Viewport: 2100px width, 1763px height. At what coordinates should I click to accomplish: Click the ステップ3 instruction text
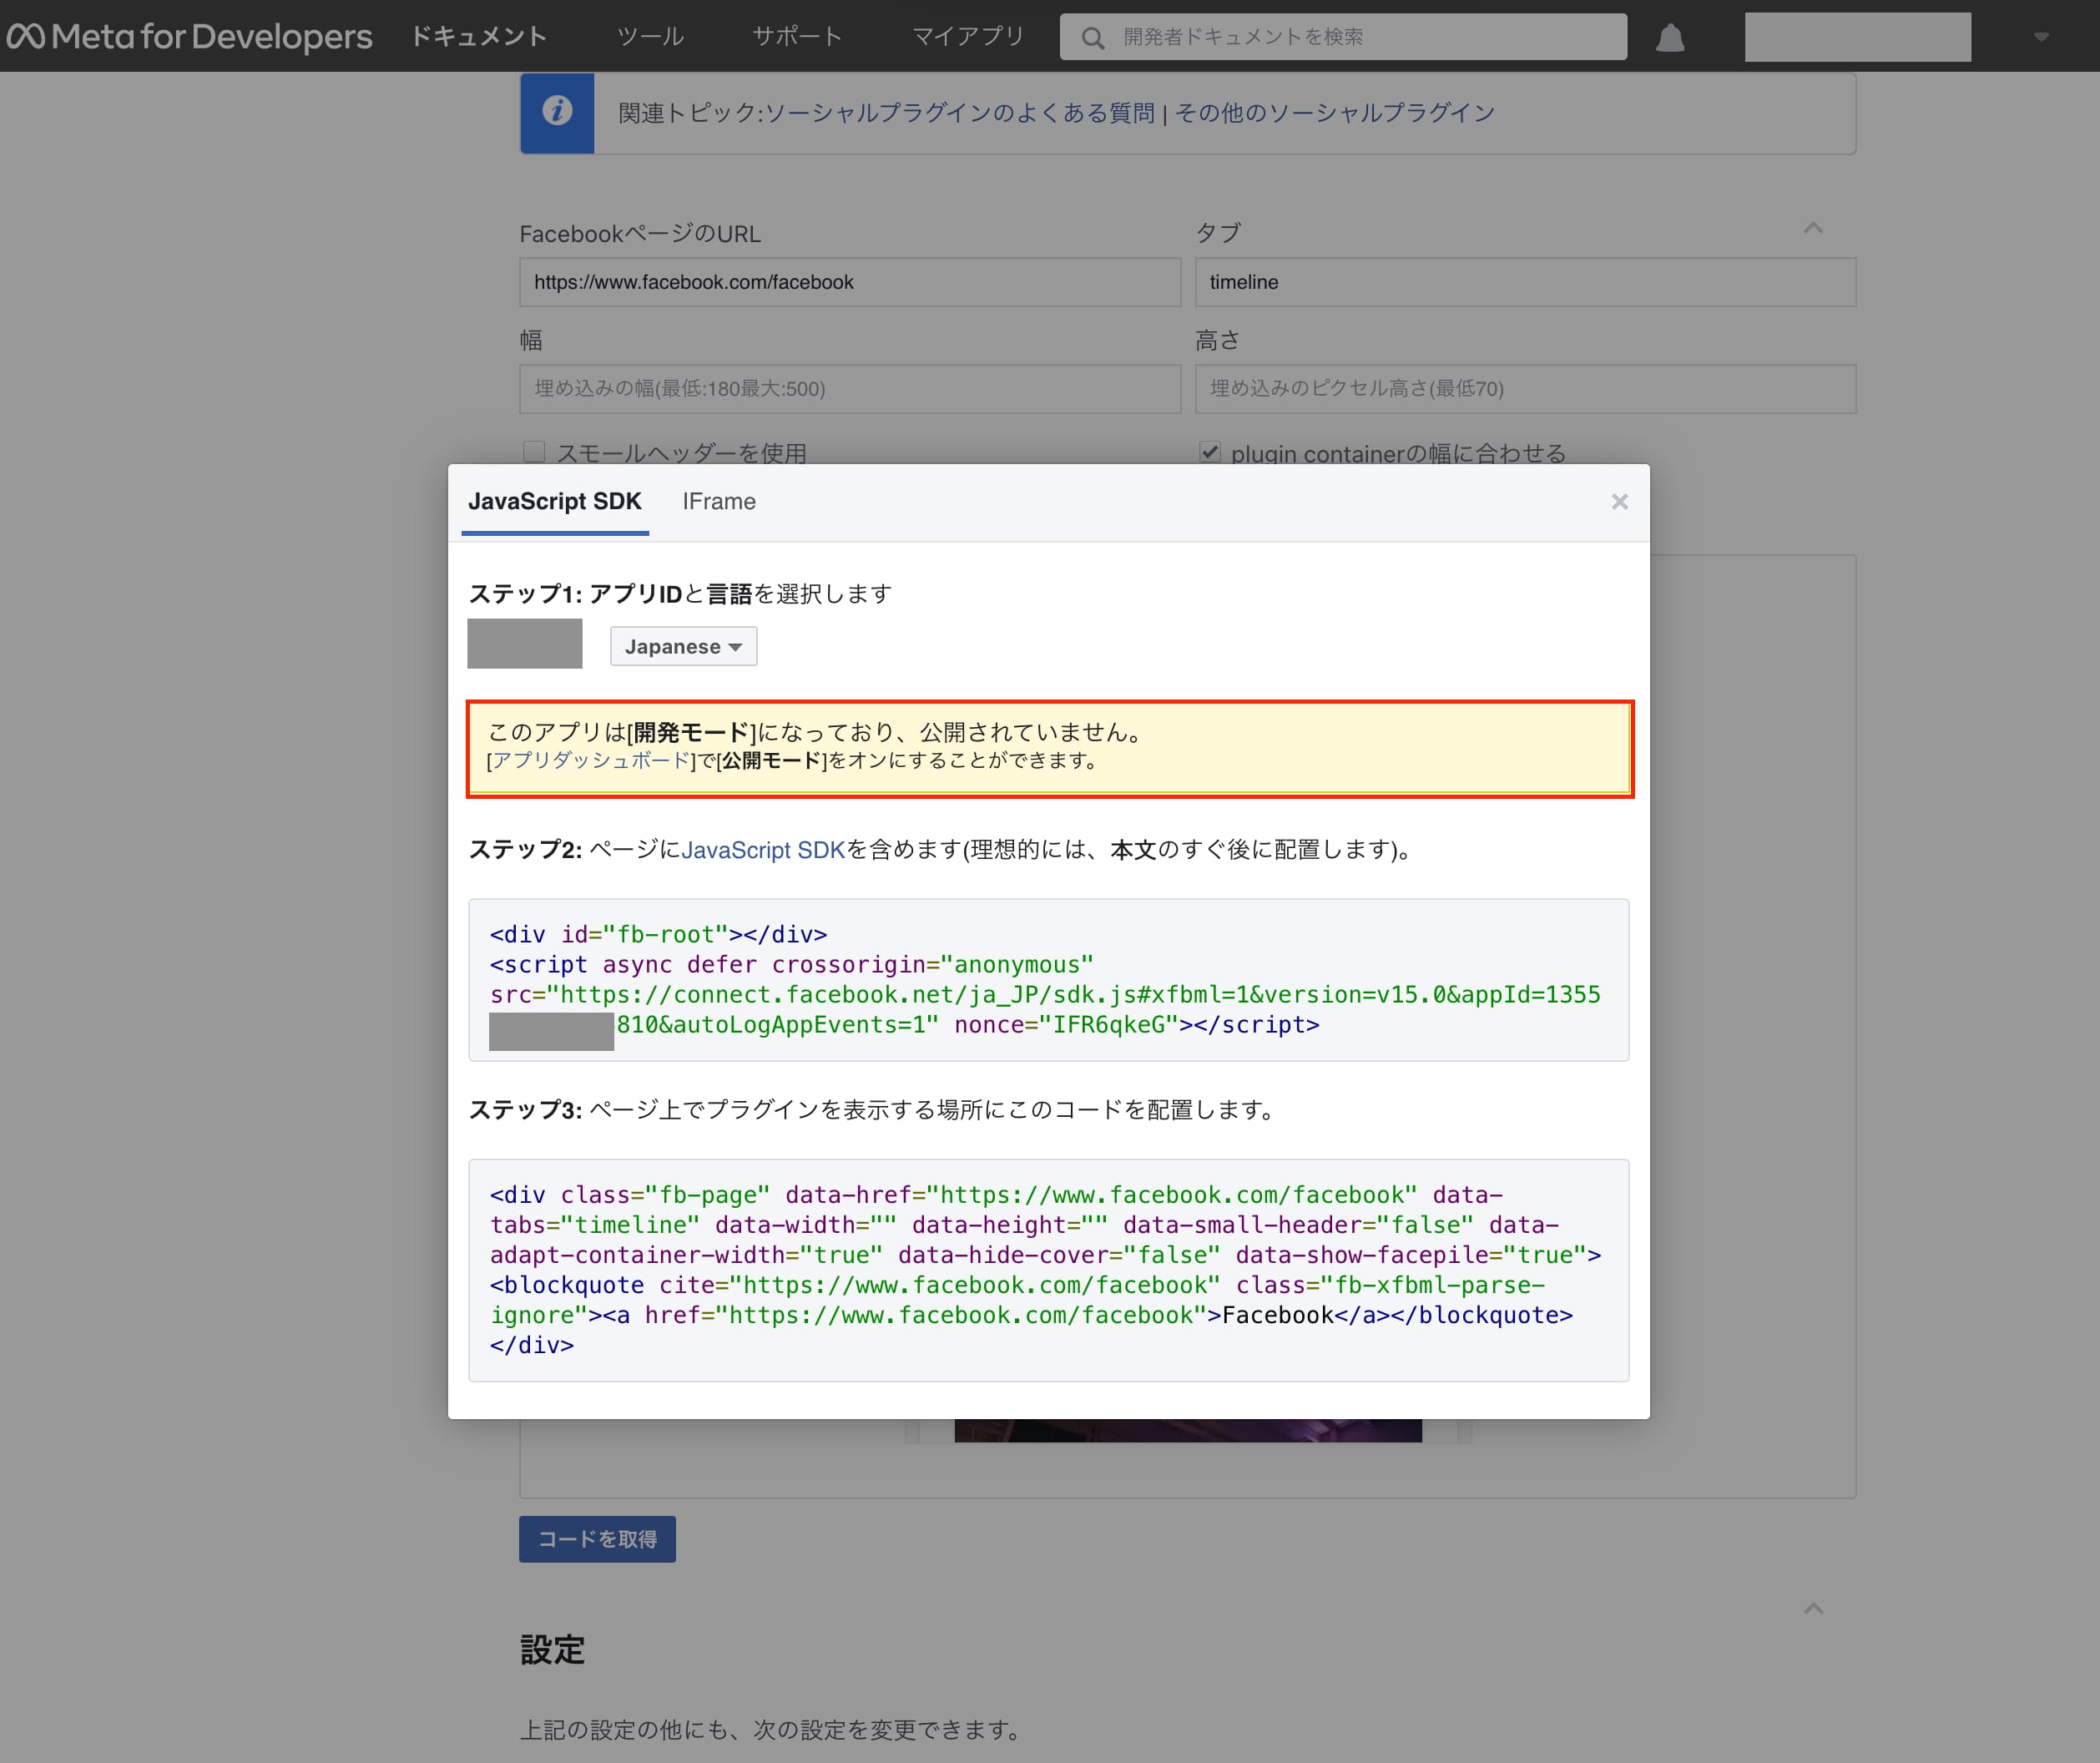click(x=871, y=1110)
